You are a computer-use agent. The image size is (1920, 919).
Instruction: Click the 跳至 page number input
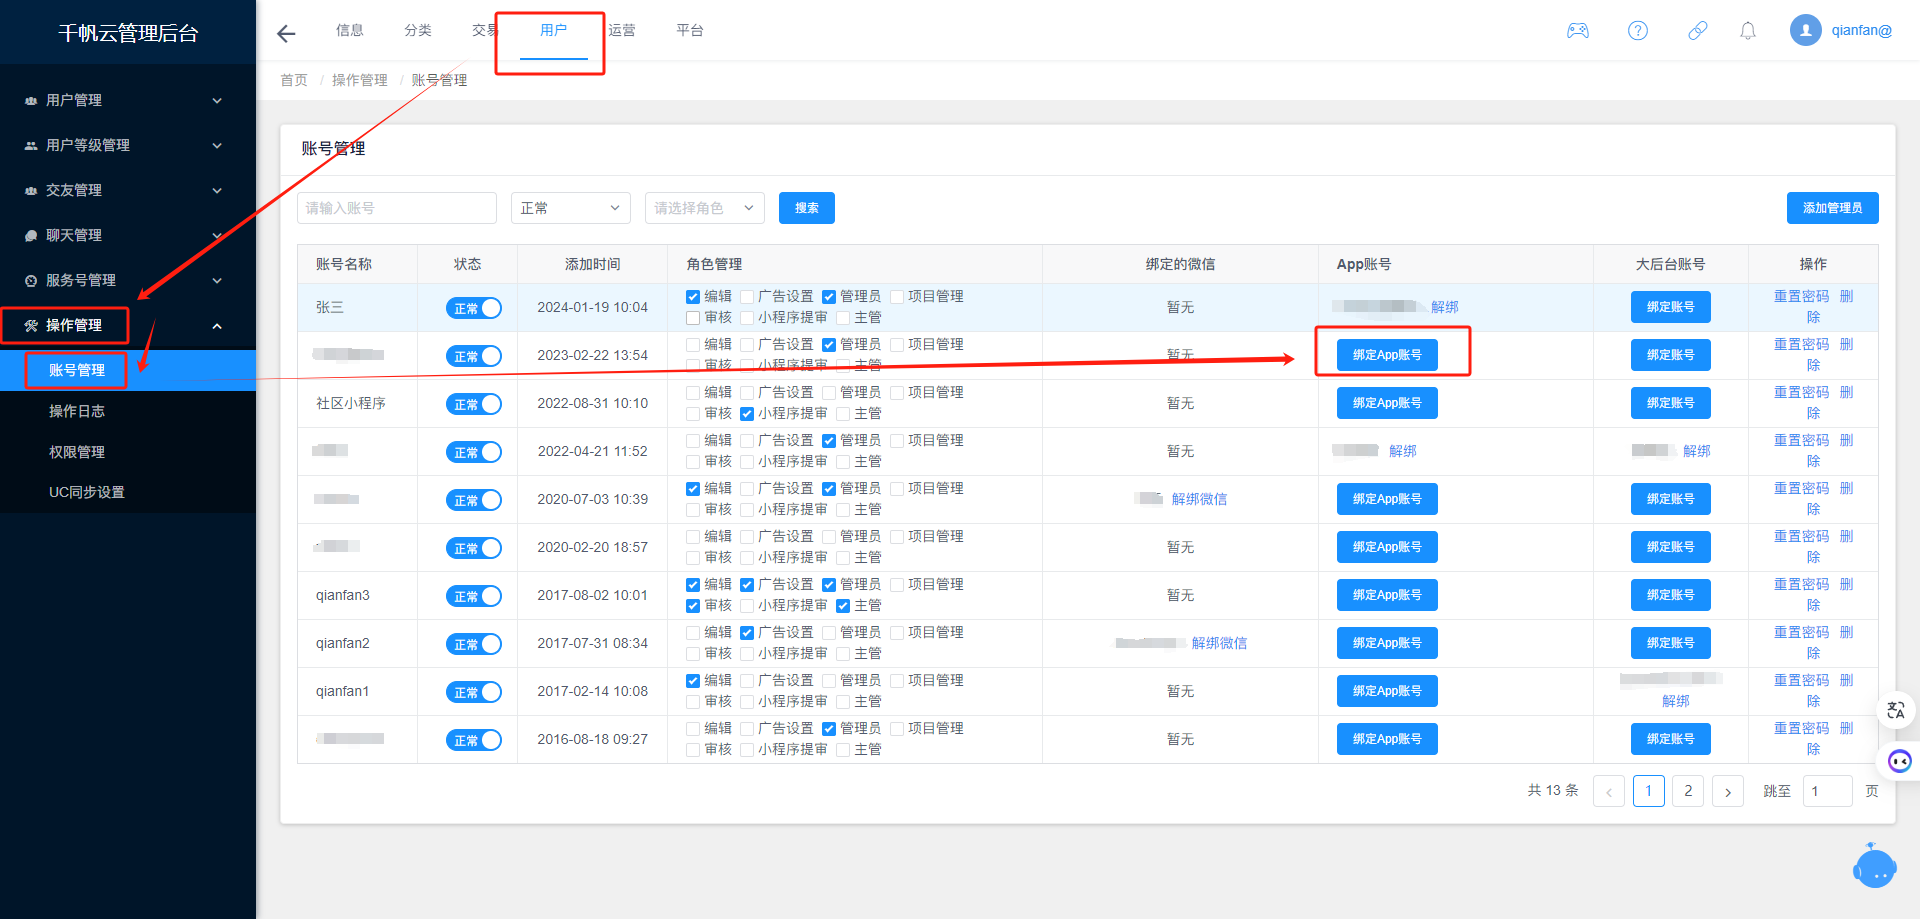tap(1828, 791)
